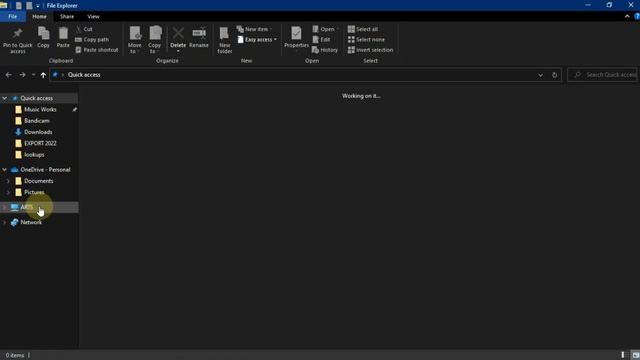The height and width of the screenshot is (360, 640).
Task: Navigate Forward with the arrow
Action: point(22,75)
